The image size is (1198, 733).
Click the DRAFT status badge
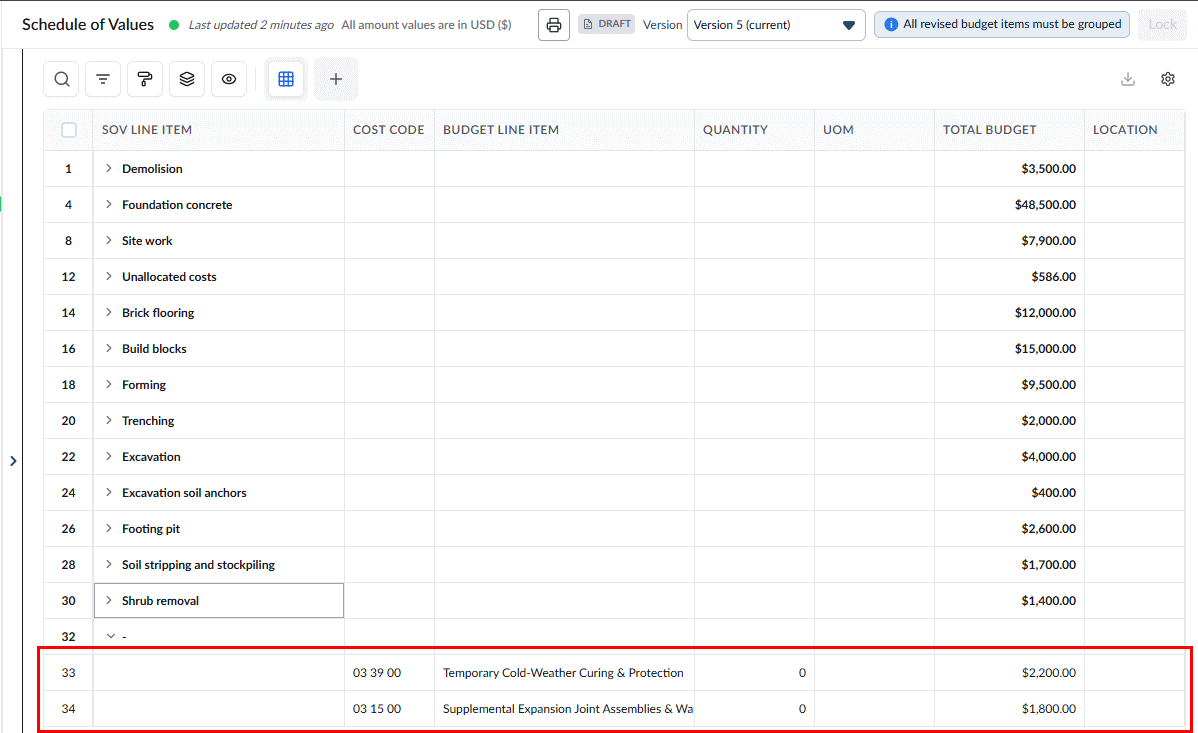(x=607, y=24)
